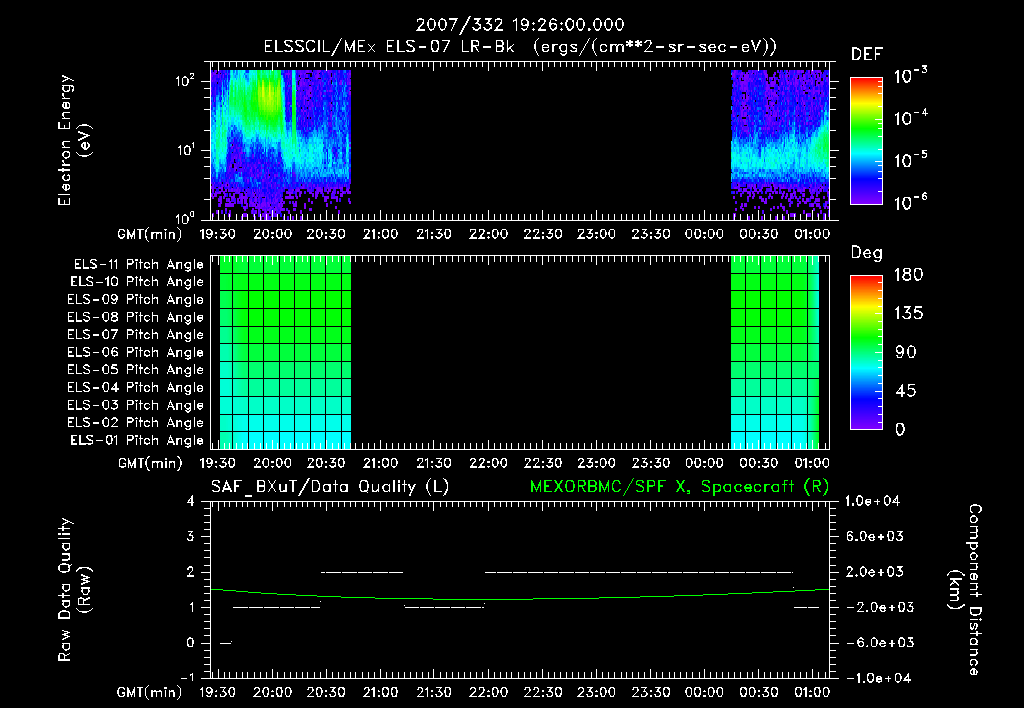Image resolution: width=1024 pixels, height=708 pixels.
Task: Click the Deg pitch angle color bar
Action: point(866,352)
